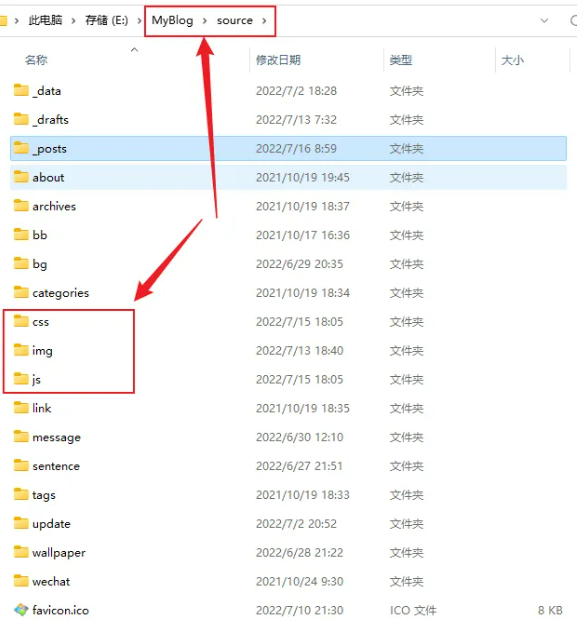The height and width of the screenshot is (620, 577).
Task: Sort by 名称 column header
Action: point(36,60)
